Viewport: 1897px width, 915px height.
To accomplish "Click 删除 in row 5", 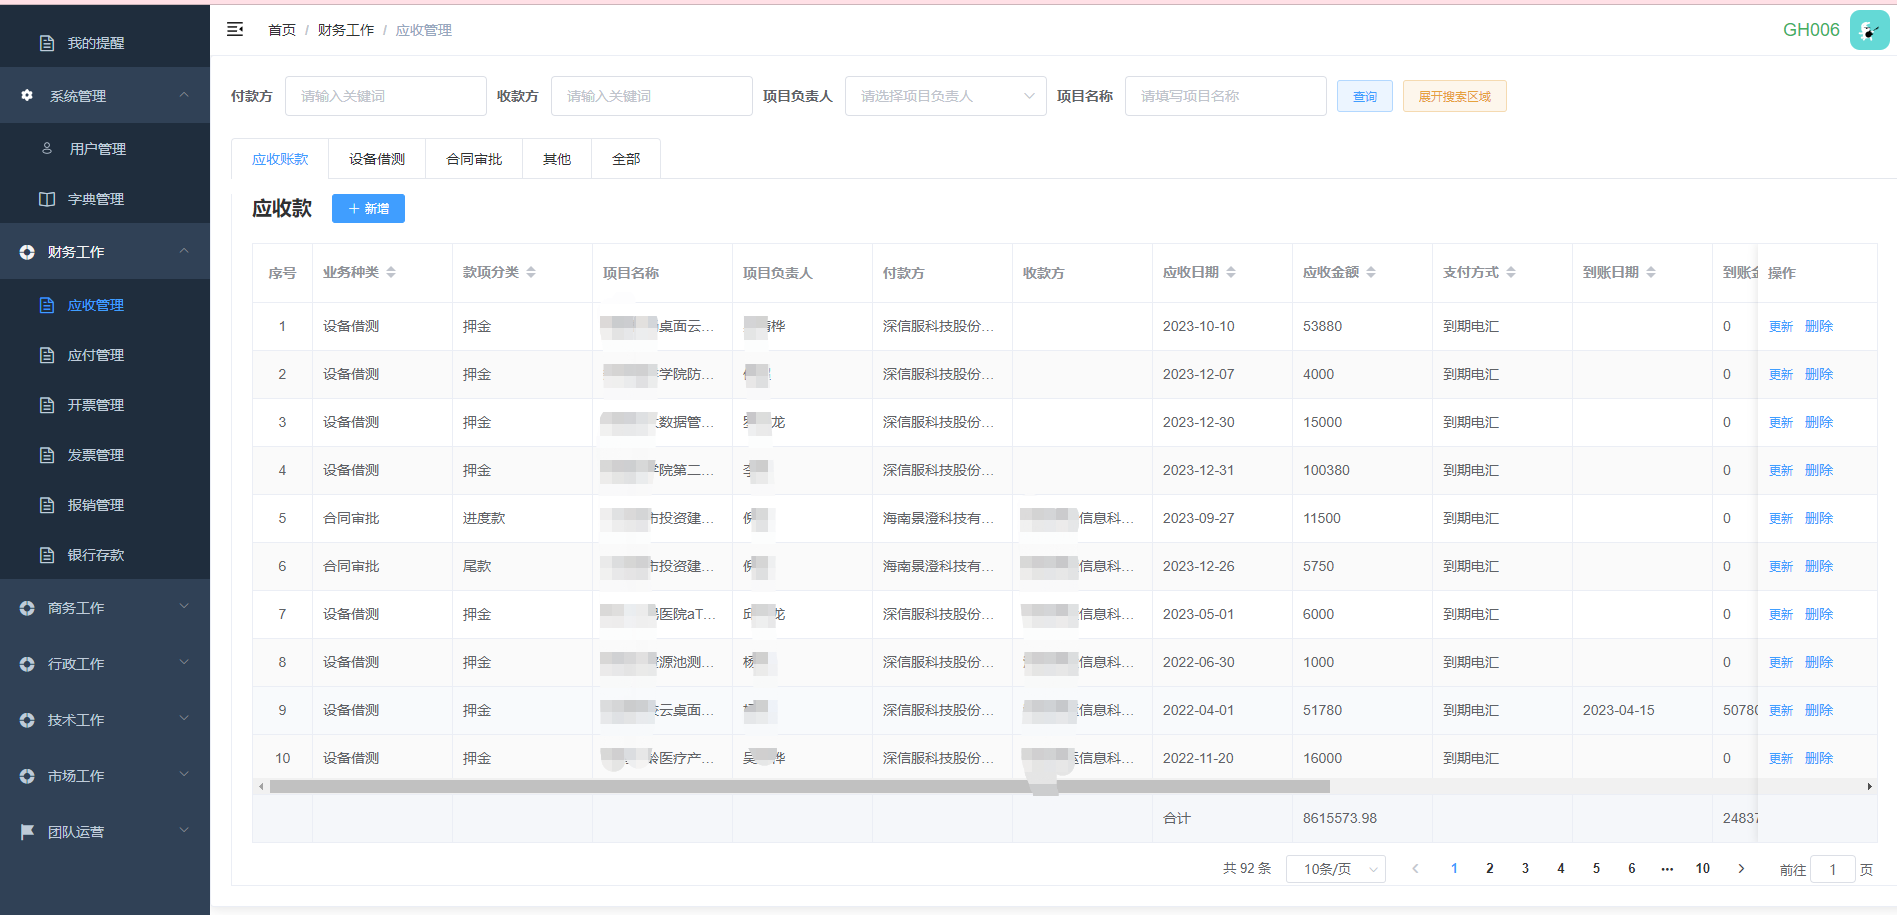I will pyautogui.click(x=1819, y=518).
